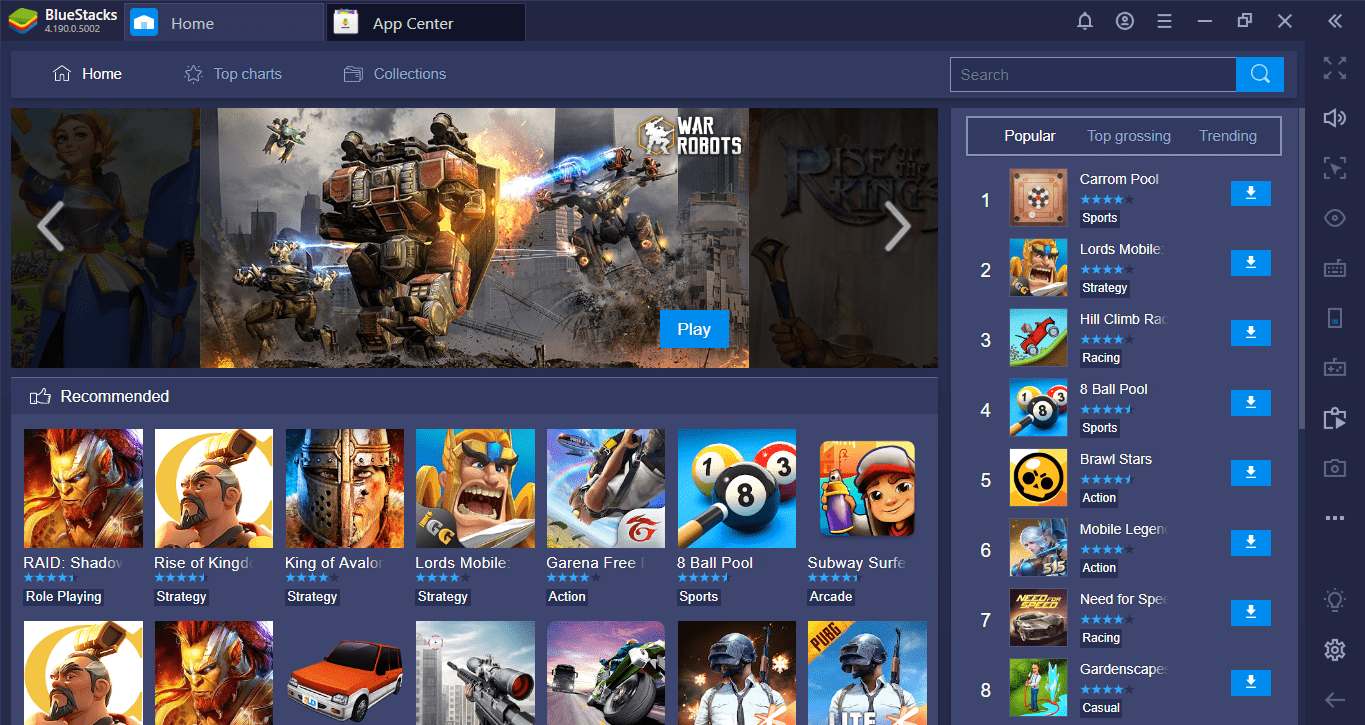This screenshot has width=1365, height=725.
Task: Download Gardenscapes from popular list
Action: tap(1250, 683)
